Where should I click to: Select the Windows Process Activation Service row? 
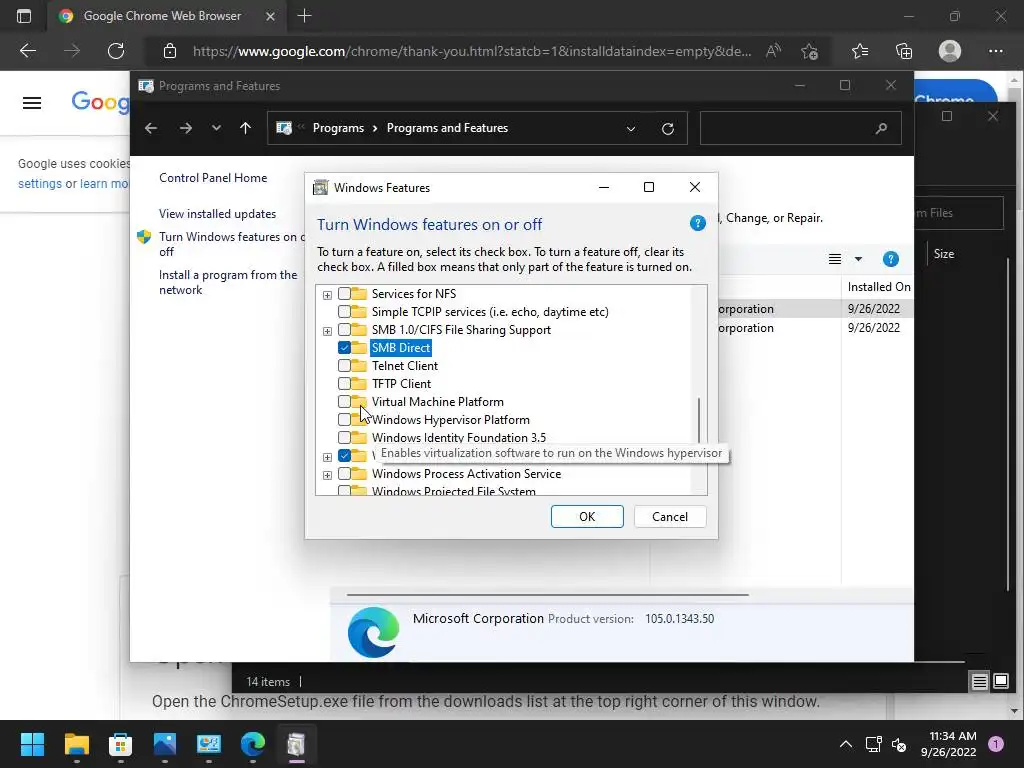click(x=466, y=473)
